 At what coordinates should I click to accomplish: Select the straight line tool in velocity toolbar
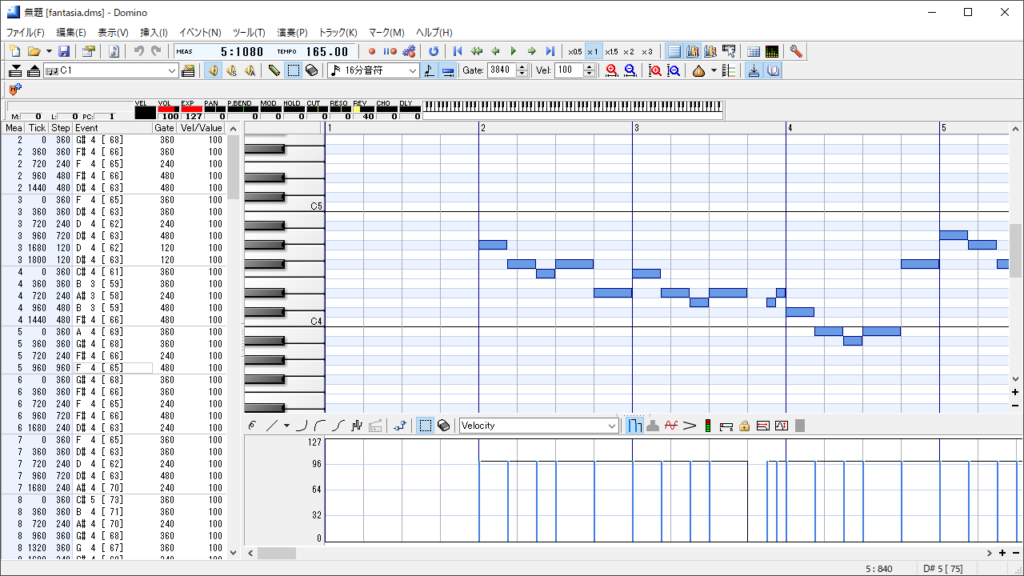pyautogui.click(x=272, y=426)
